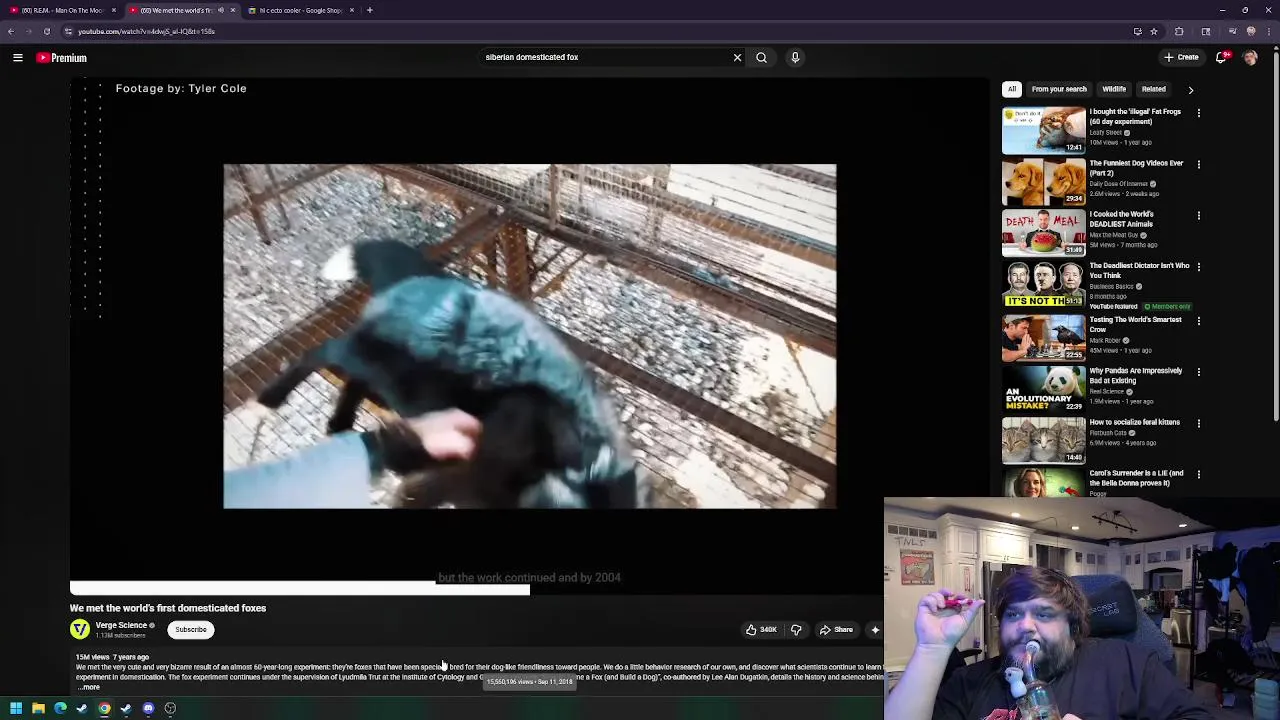Click the sparkle icon beside Share
This screenshot has width=1280, height=720.
coord(875,630)
